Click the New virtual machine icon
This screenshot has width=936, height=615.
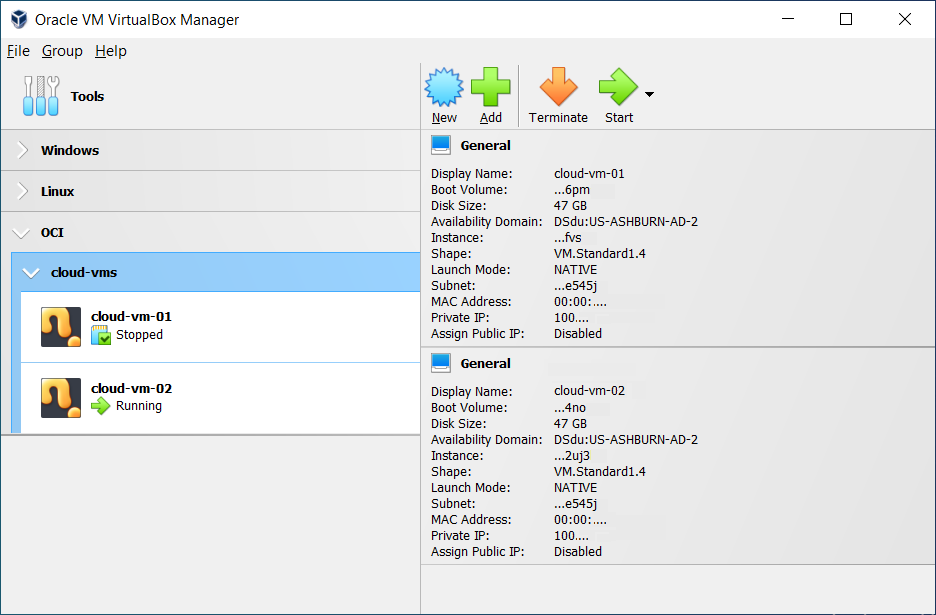point(443,88)
